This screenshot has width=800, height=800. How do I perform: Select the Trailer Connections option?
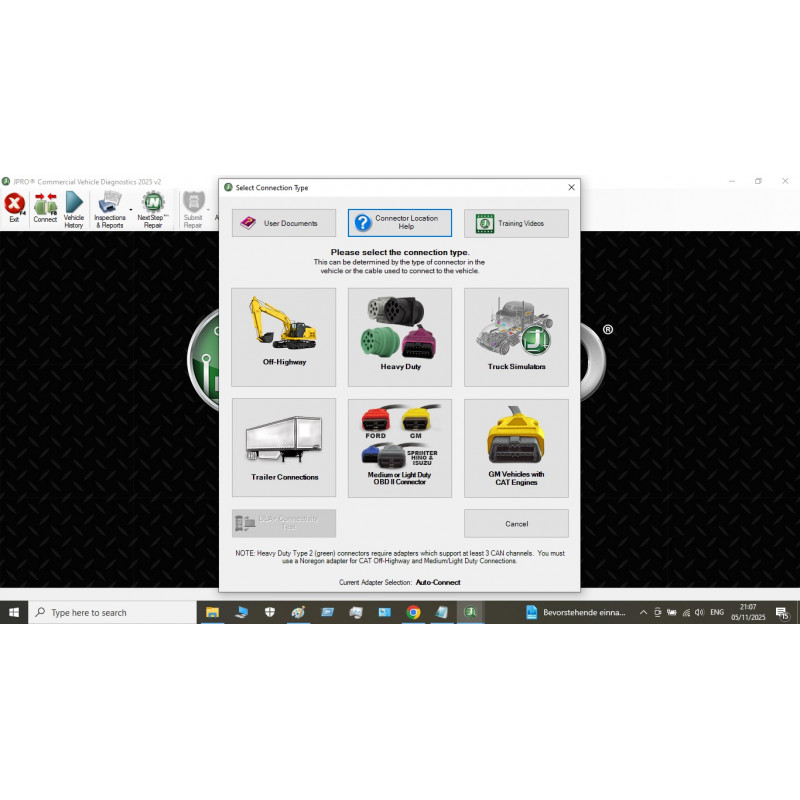pyautogui.click(x=283, y=446)
